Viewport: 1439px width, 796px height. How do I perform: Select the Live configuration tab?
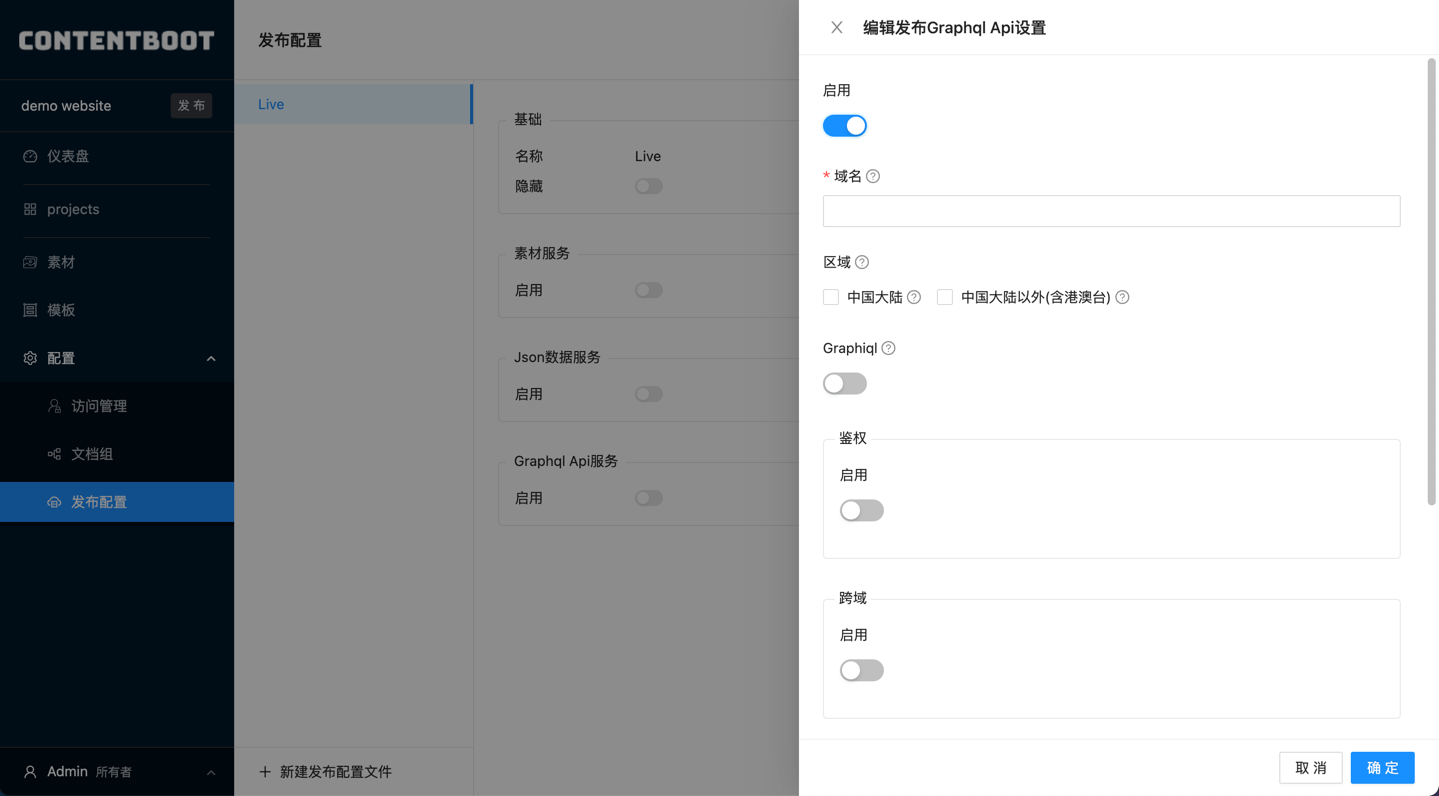354,104
